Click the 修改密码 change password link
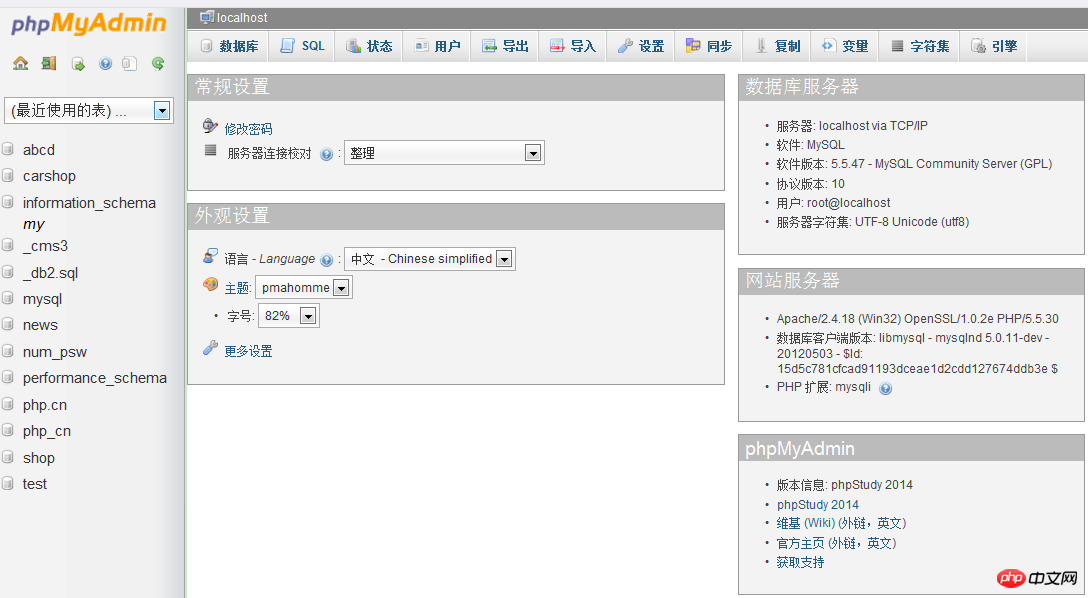This screenshot has width=1088, height=598. [248, 129]
